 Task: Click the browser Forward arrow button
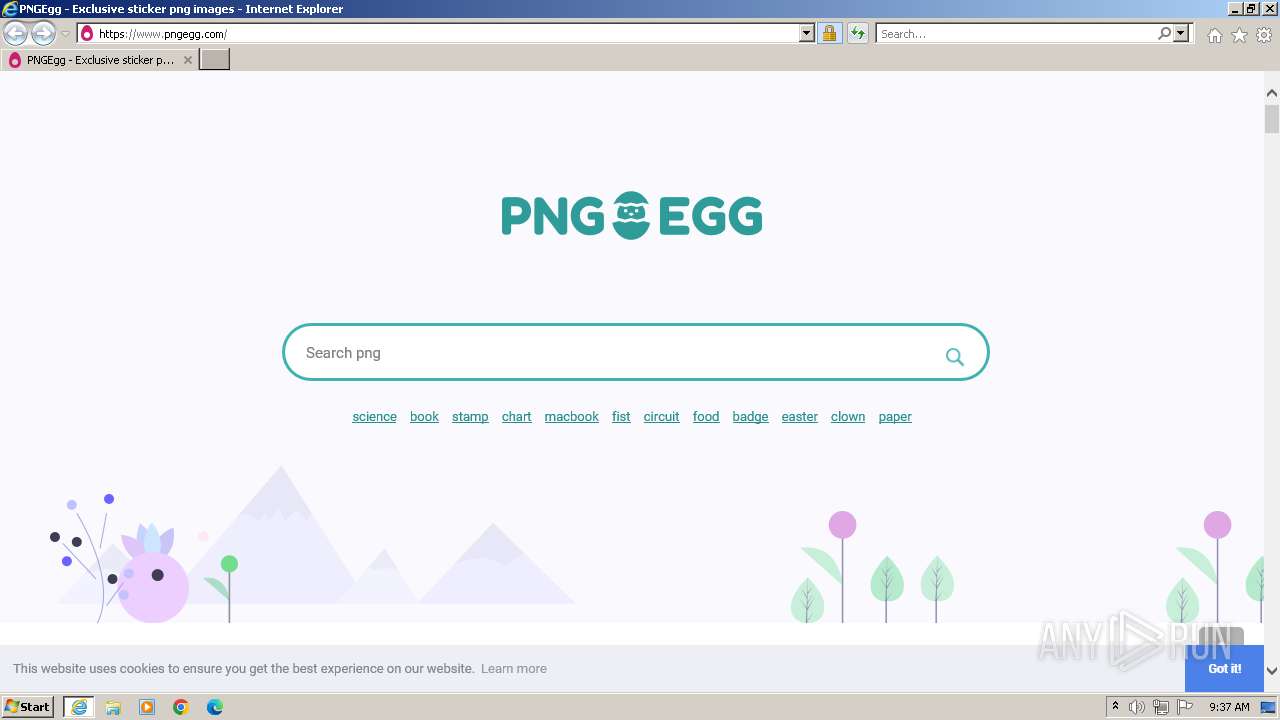pyautogui.click(x=43, y=34)
